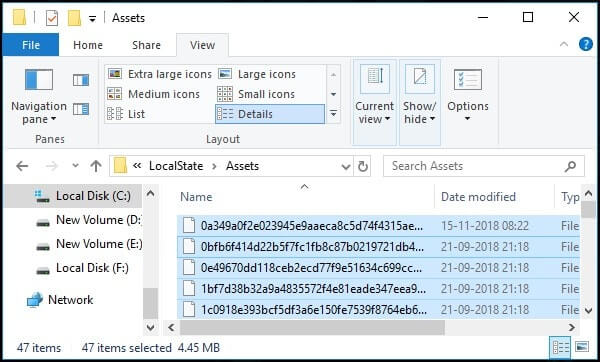This screenshot has height=362, width=600.
Task: Click New folder quick access icon
Action: point(74,18)
